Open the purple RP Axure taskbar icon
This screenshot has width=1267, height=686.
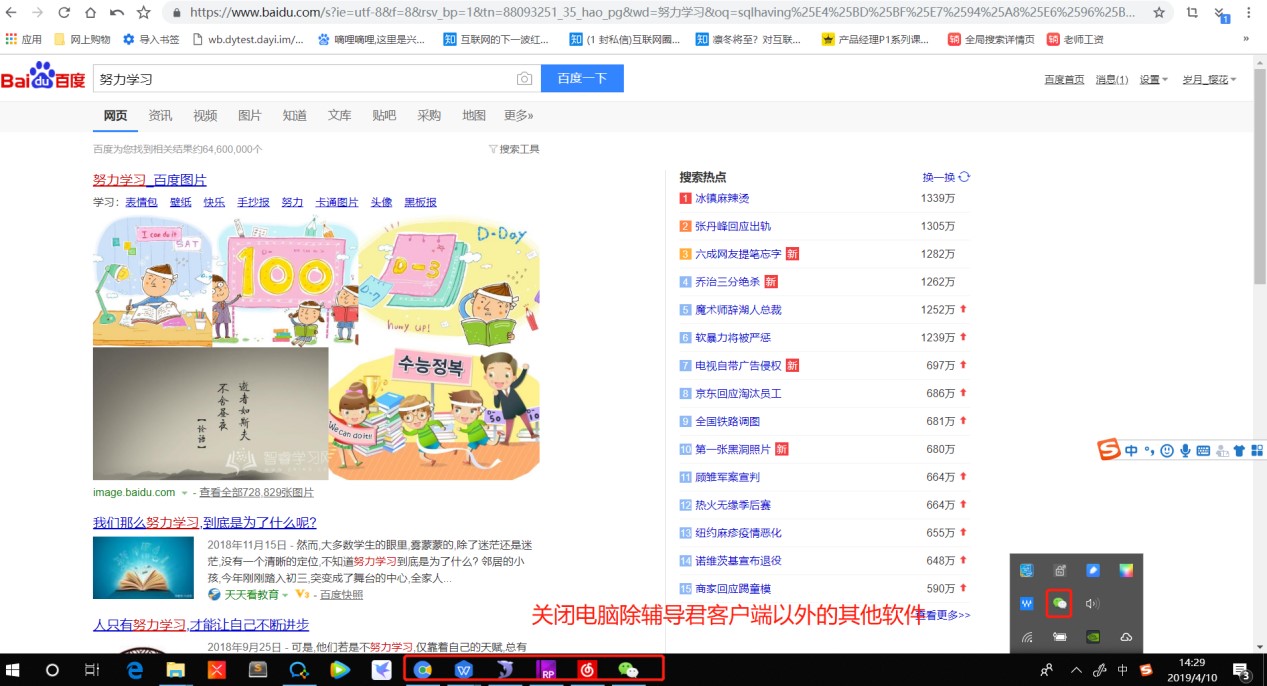coord(546,670)
